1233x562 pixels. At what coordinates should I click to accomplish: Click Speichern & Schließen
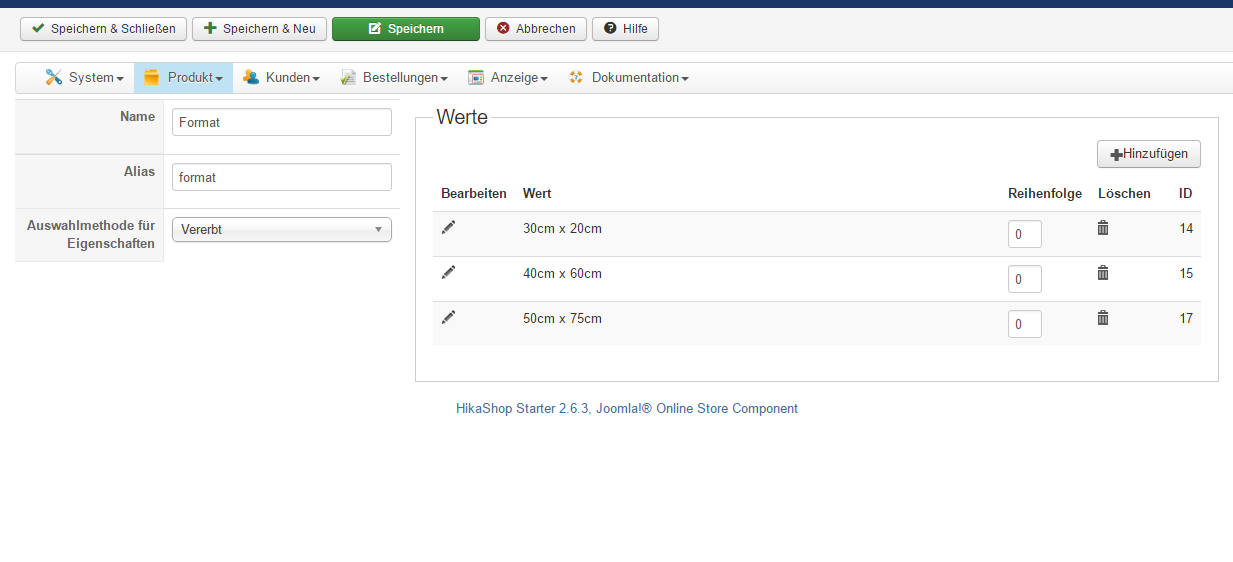click(103, 29)
